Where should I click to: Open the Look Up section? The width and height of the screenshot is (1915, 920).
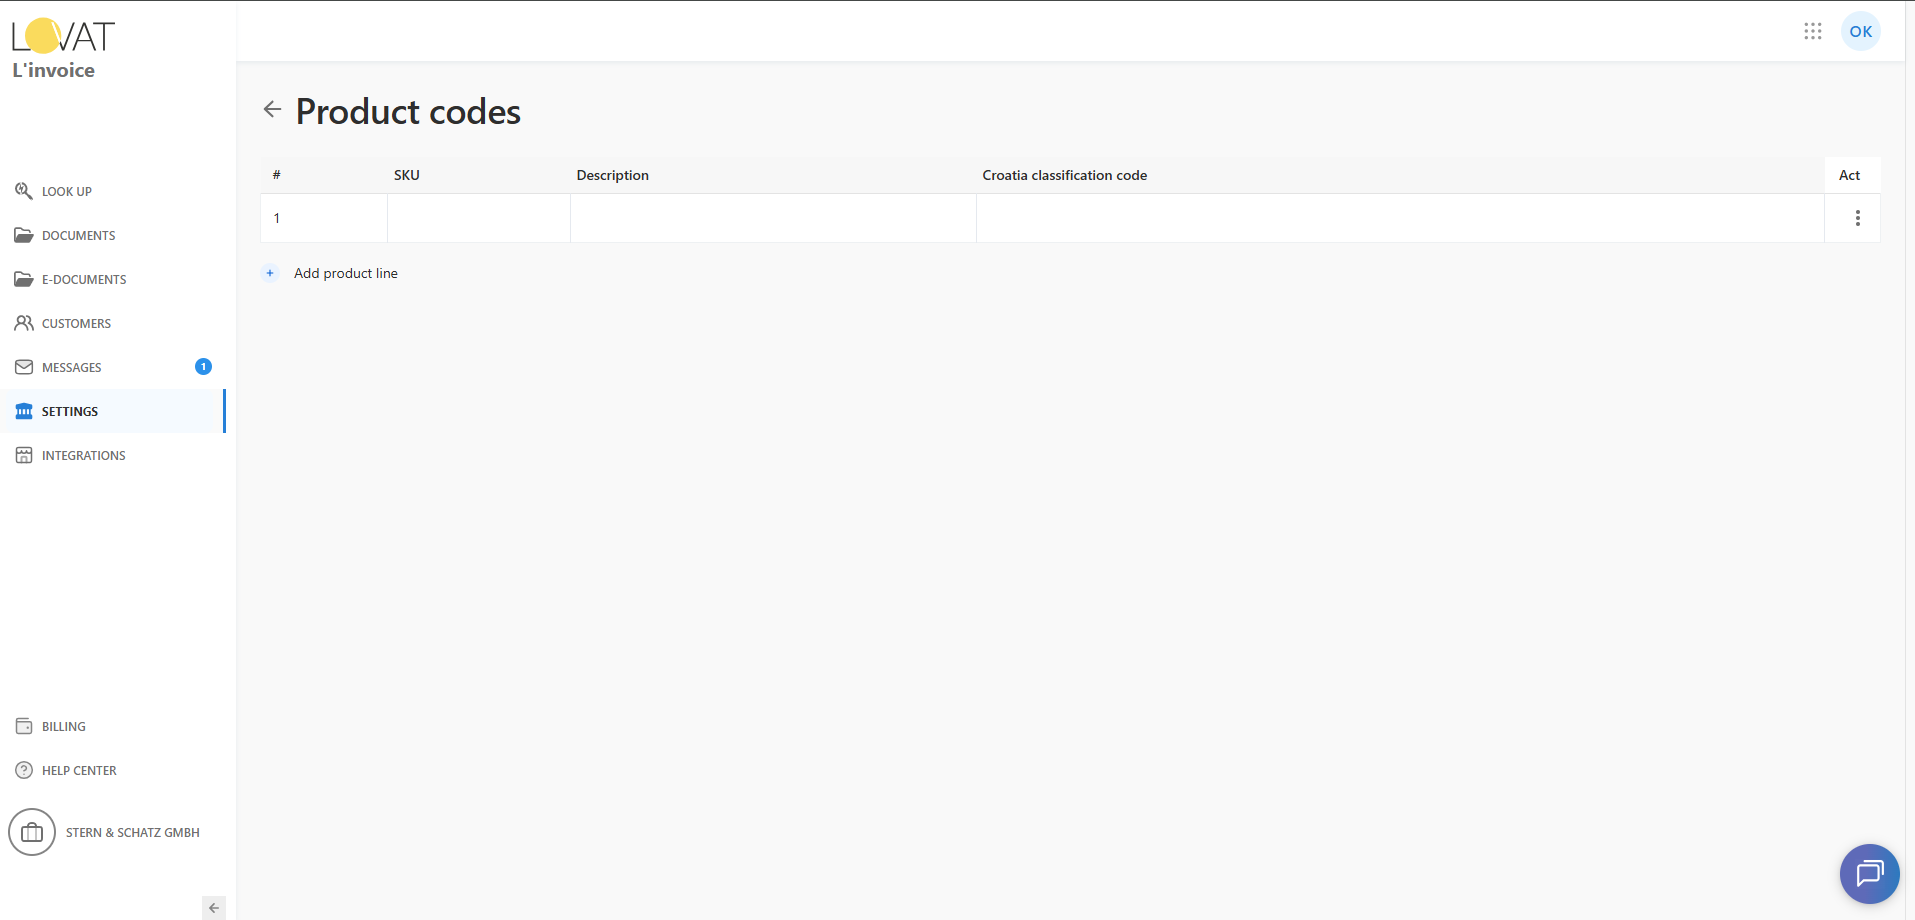coord(66,191)
